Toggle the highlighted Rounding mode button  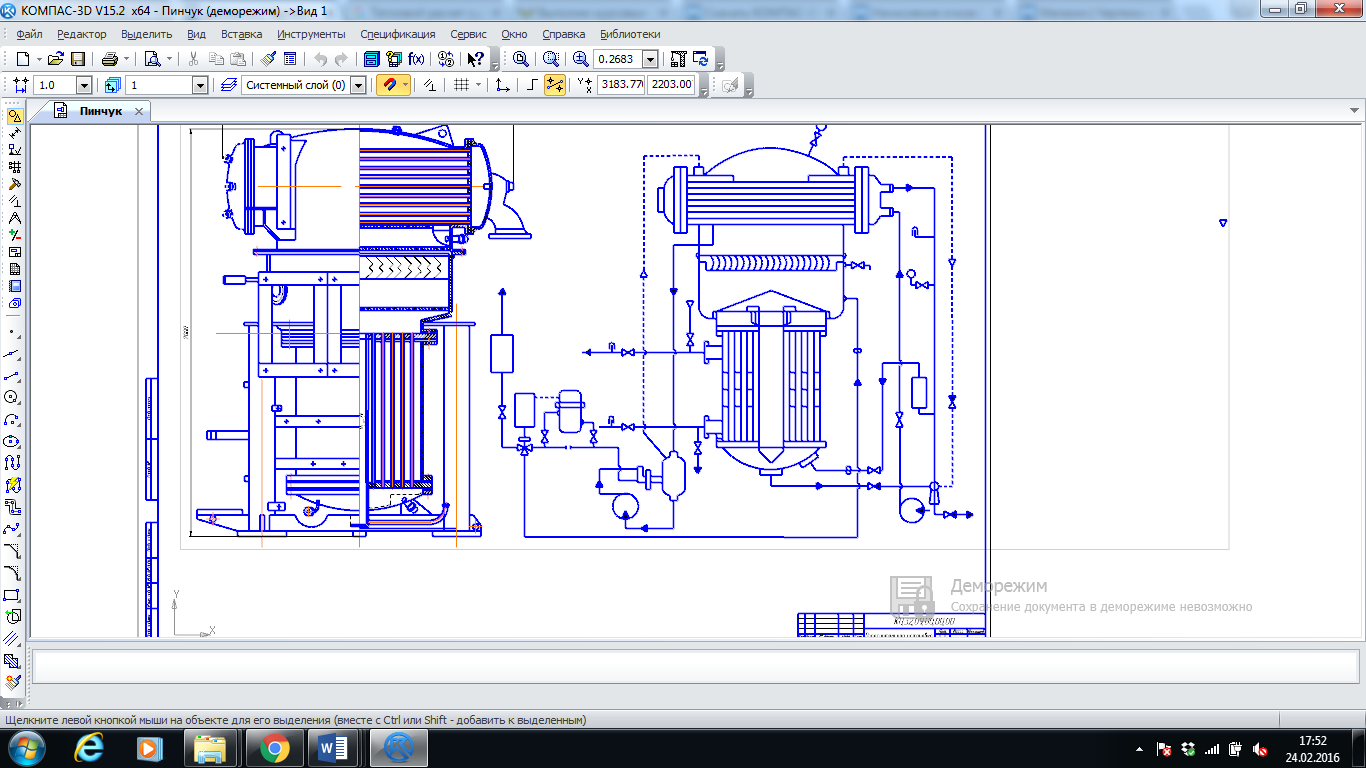click(x=554, y=85)
